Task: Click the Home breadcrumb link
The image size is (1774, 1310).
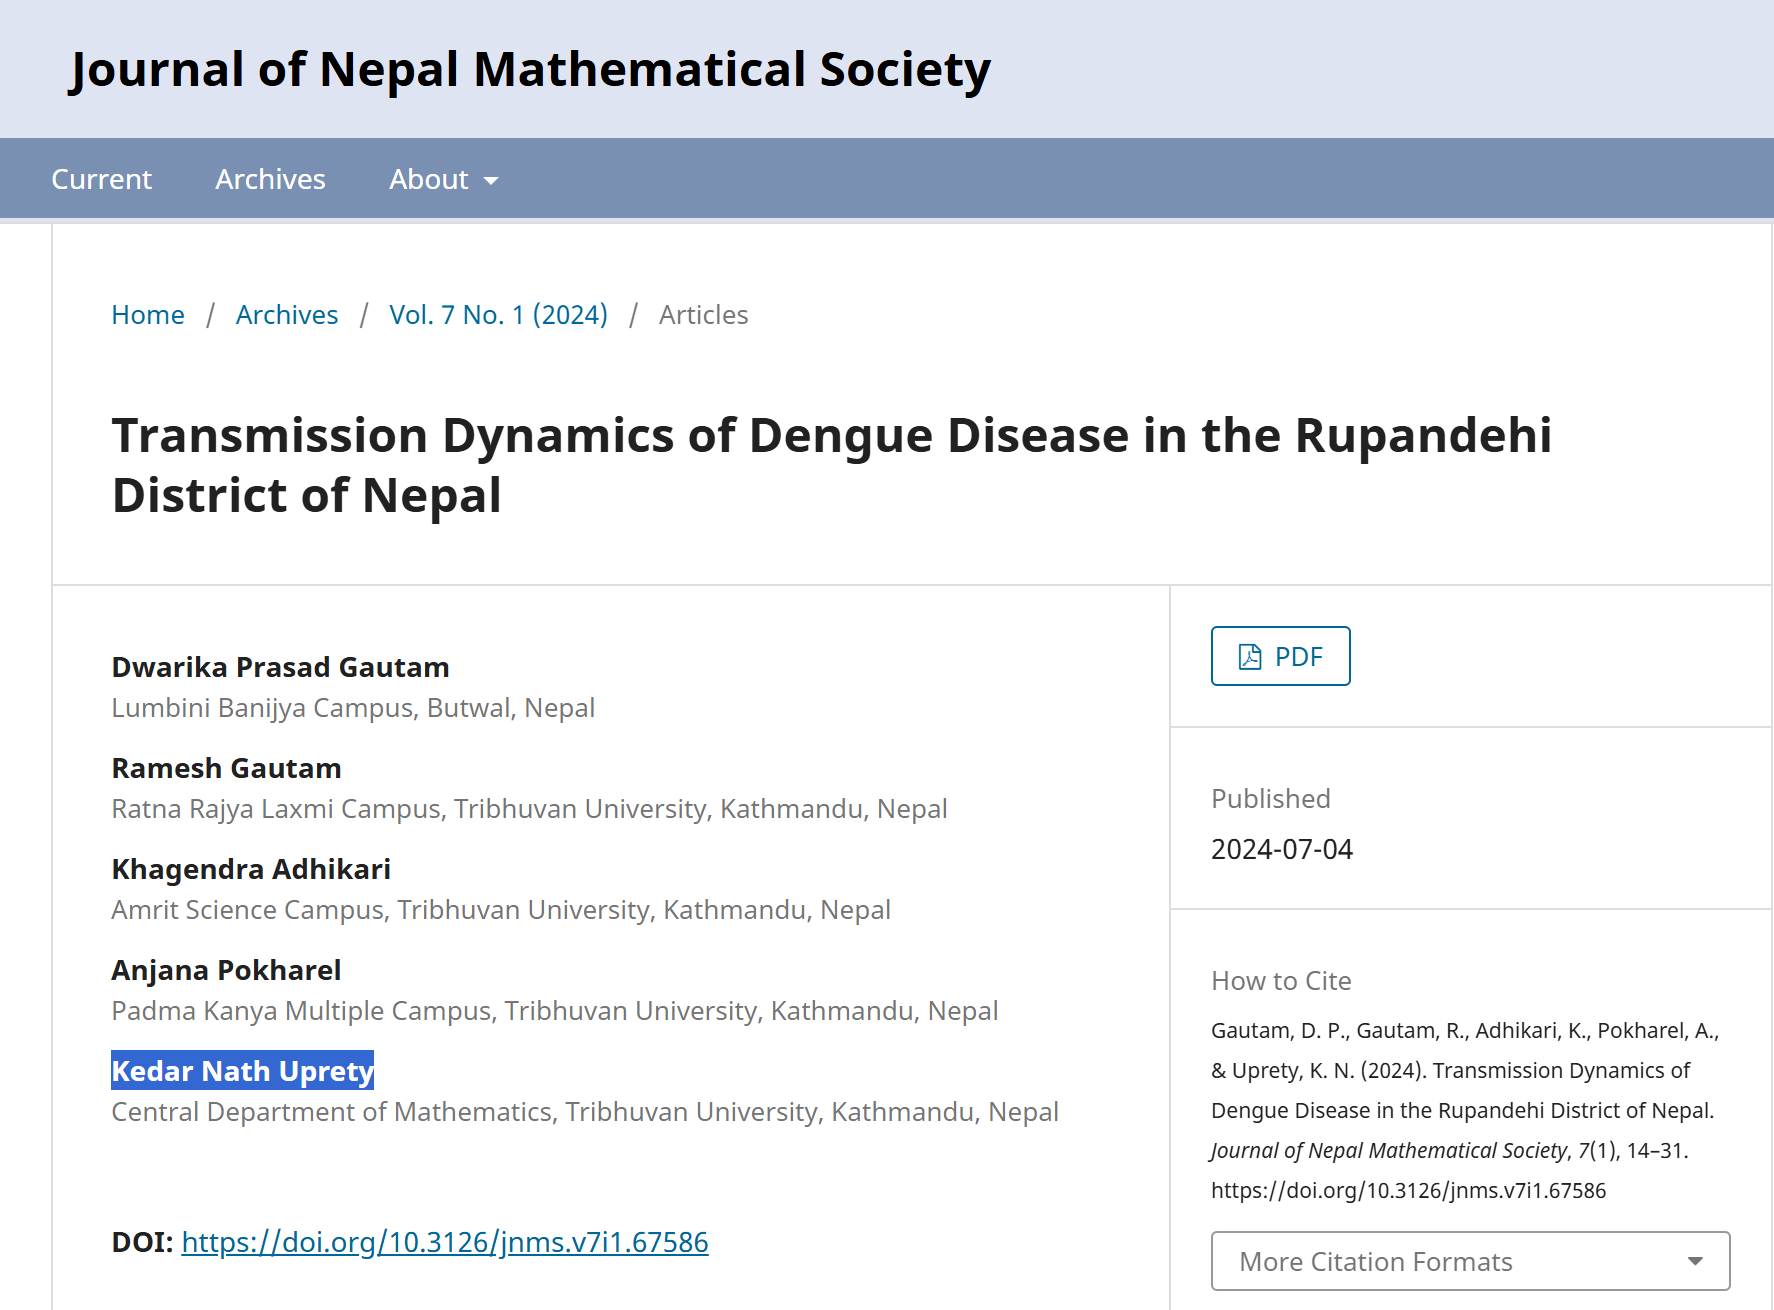Action: pyautogui.click(x=148, y=315)
